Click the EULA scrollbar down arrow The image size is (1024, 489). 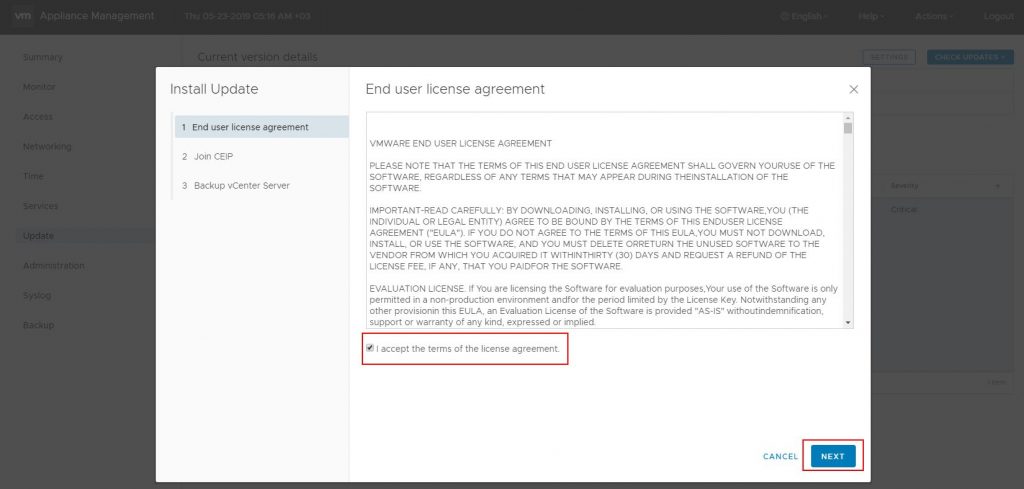click(x=848, y=323)
